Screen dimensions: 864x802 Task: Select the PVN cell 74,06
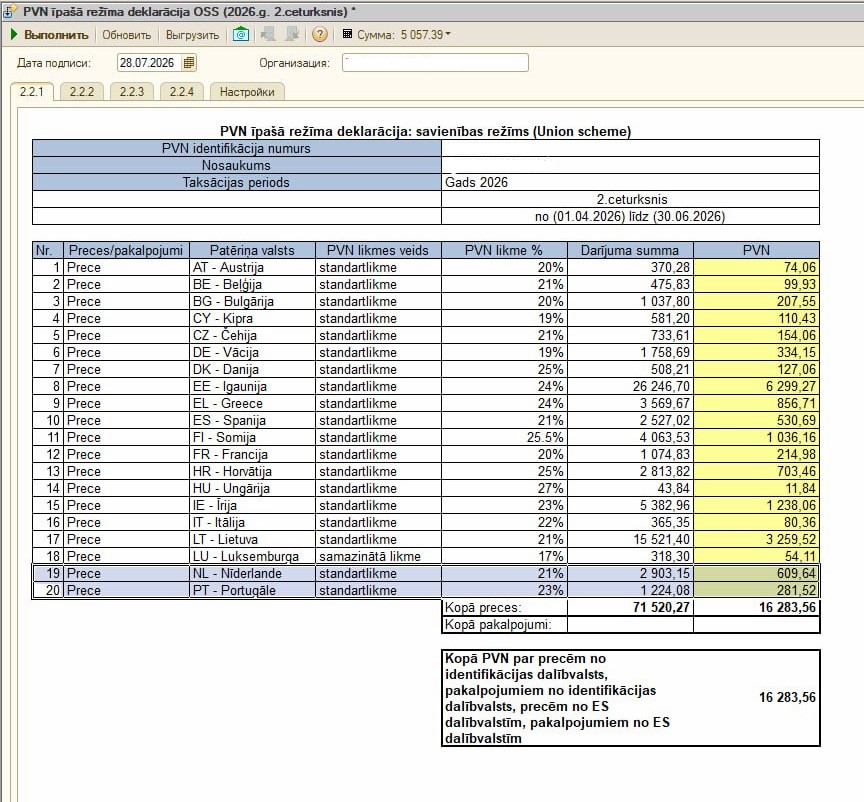tap(757, 267)
